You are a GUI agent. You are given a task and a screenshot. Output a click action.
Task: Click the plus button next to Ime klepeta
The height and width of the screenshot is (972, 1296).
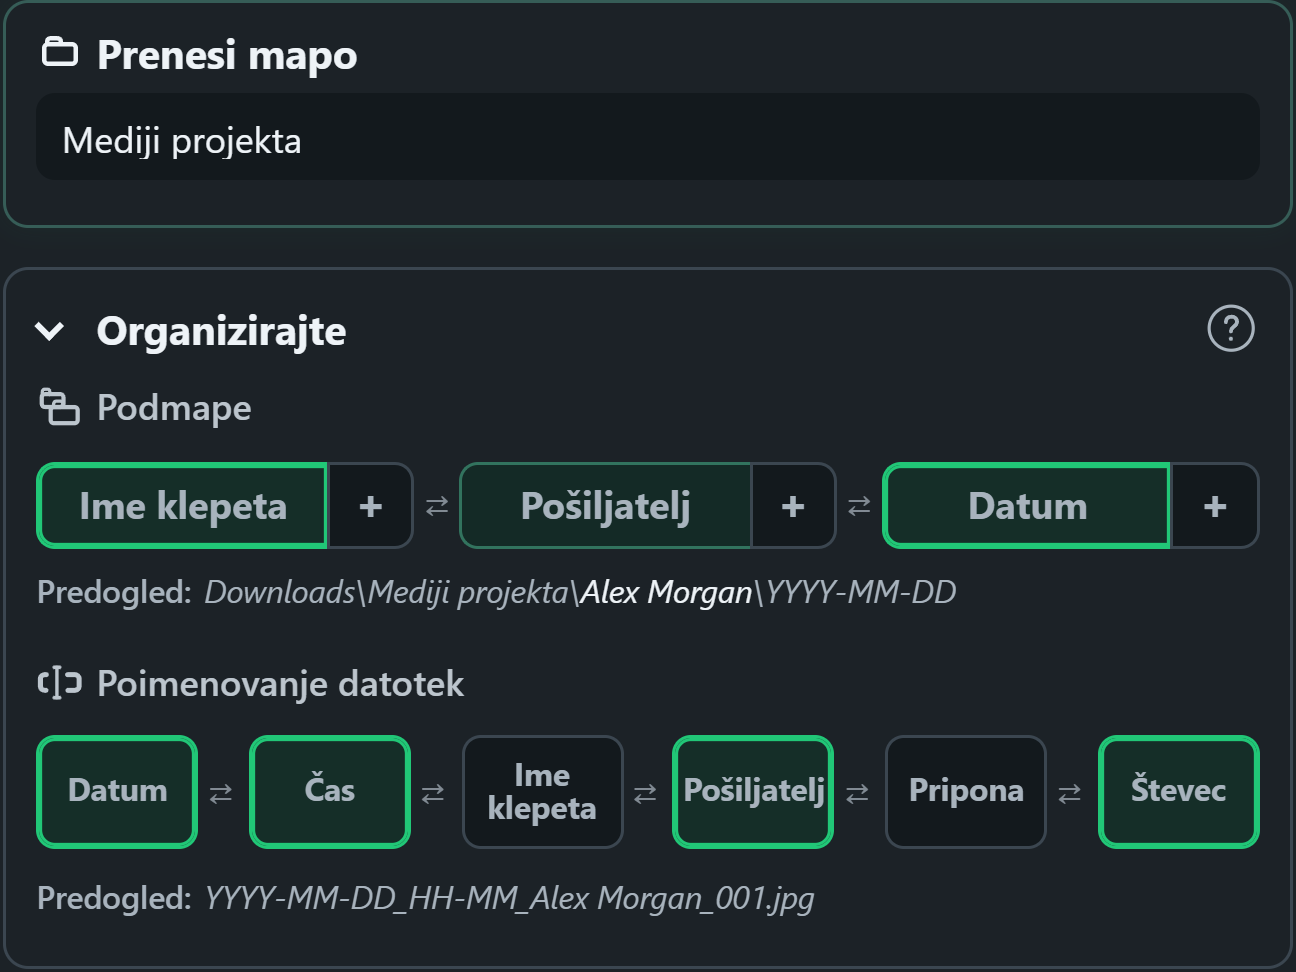coord(370,506)
